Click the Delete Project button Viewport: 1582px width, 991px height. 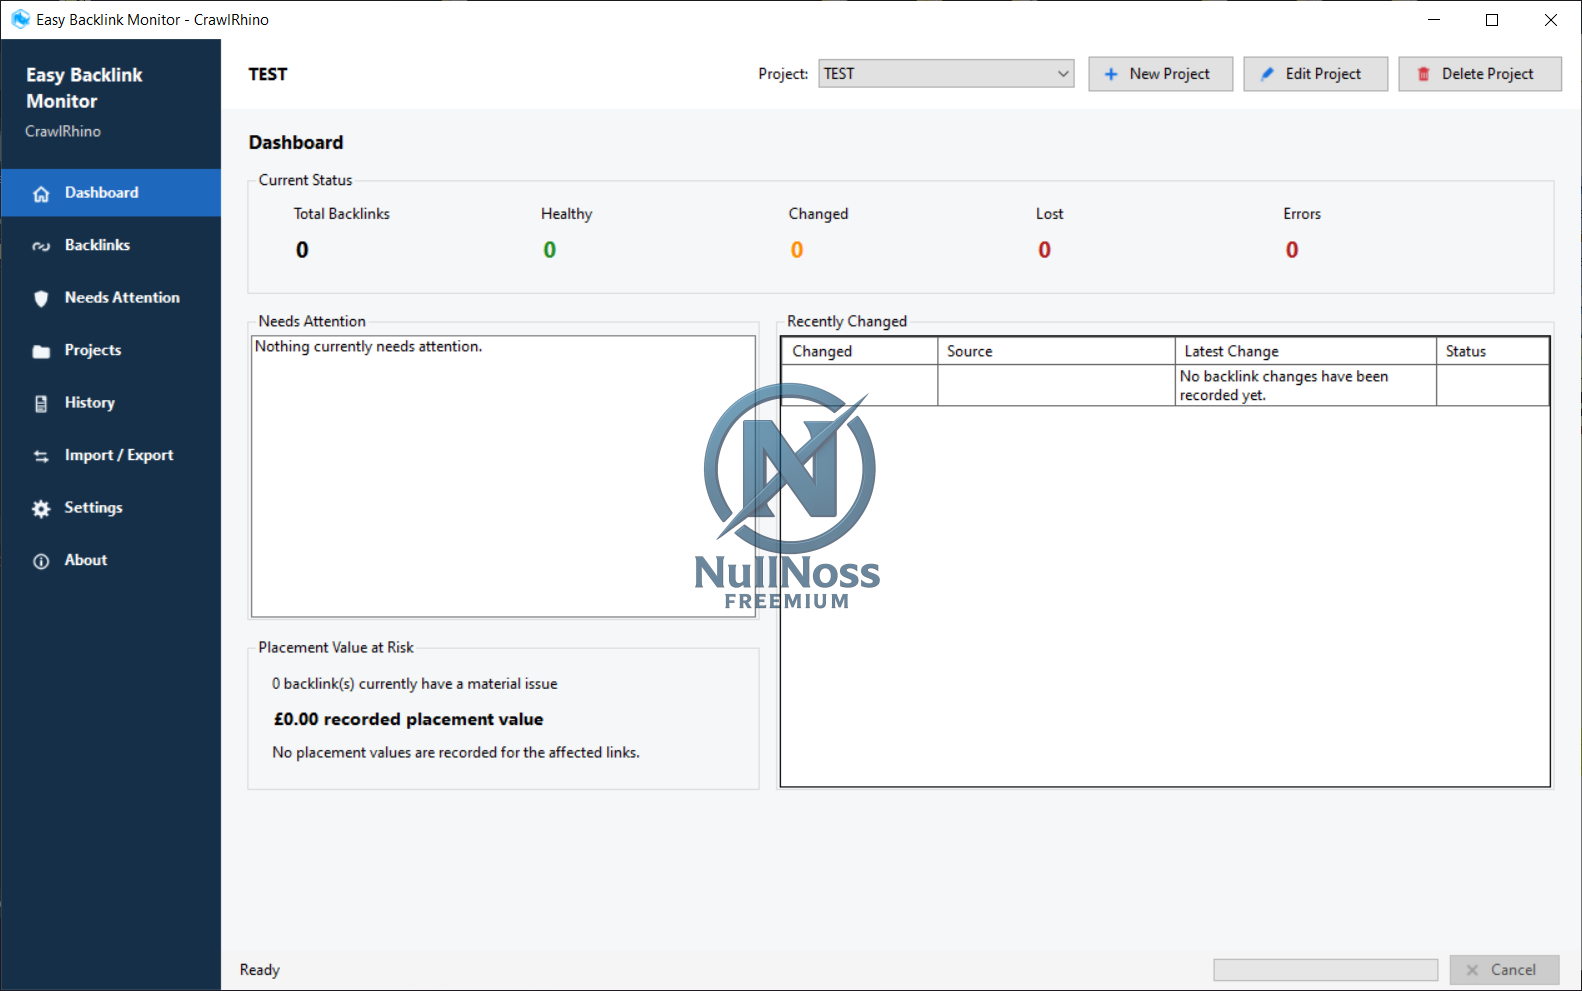(1480, 74)
